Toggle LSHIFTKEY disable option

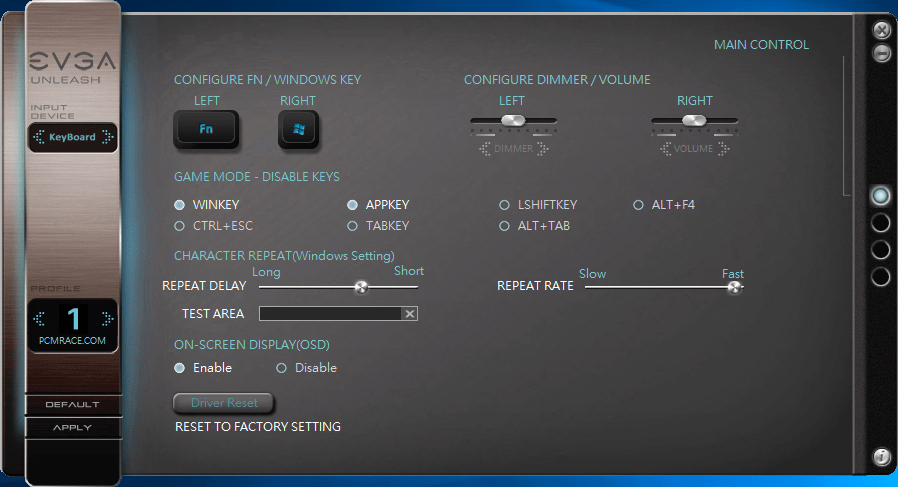click(x=504, y=205)
